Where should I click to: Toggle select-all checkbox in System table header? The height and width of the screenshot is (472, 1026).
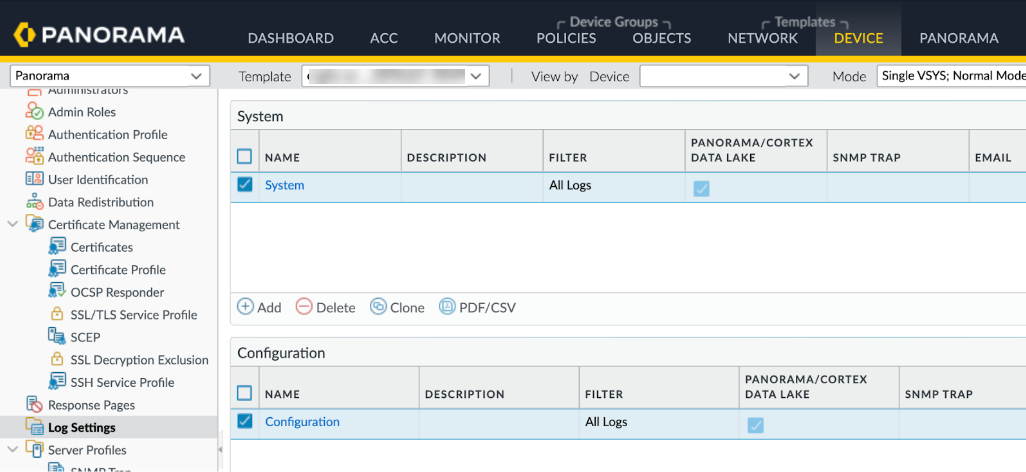(x=245, y=156)
